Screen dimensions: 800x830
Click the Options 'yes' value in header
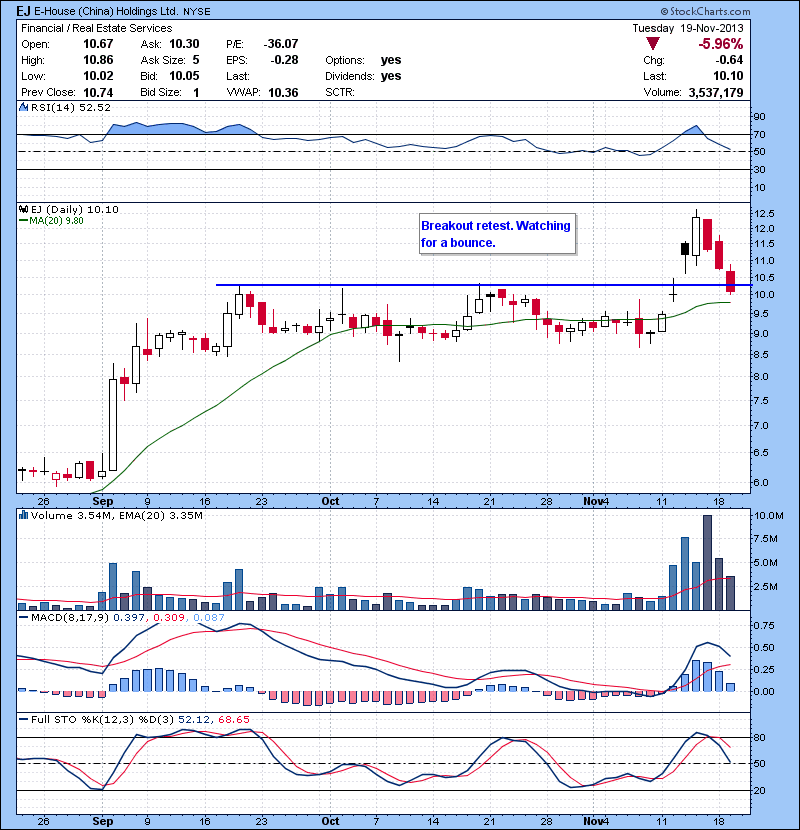point(391,60)
